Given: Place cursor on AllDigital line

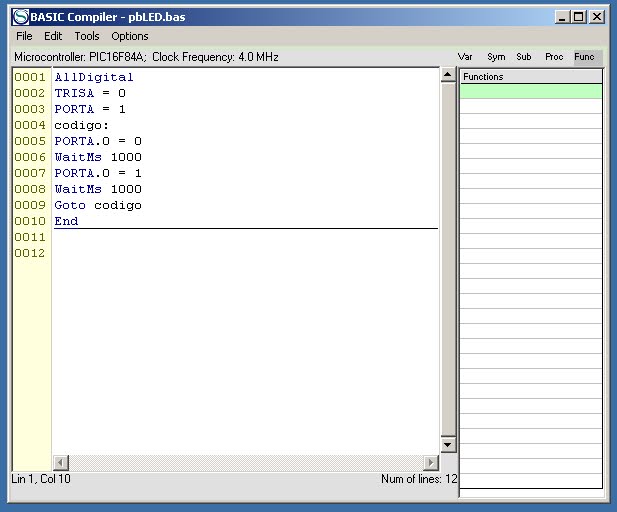Looking at the screenshot, I should coord(94,77).
